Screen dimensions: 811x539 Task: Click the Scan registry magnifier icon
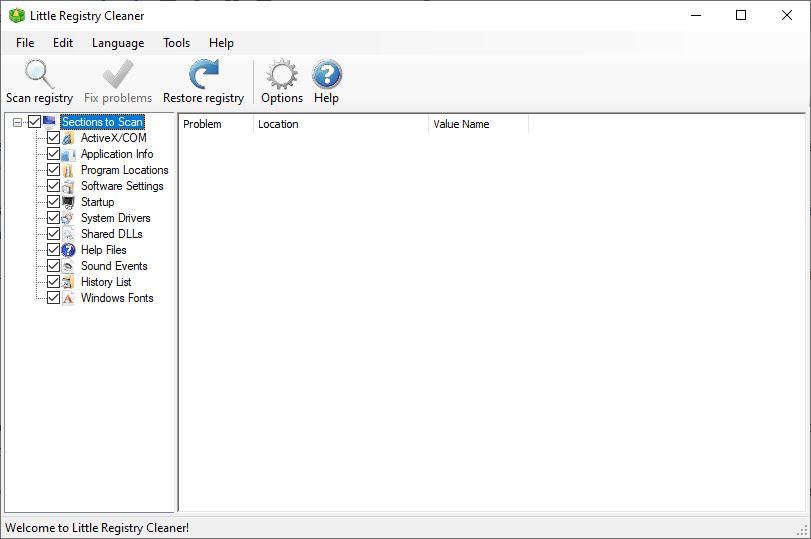[39, 75]
